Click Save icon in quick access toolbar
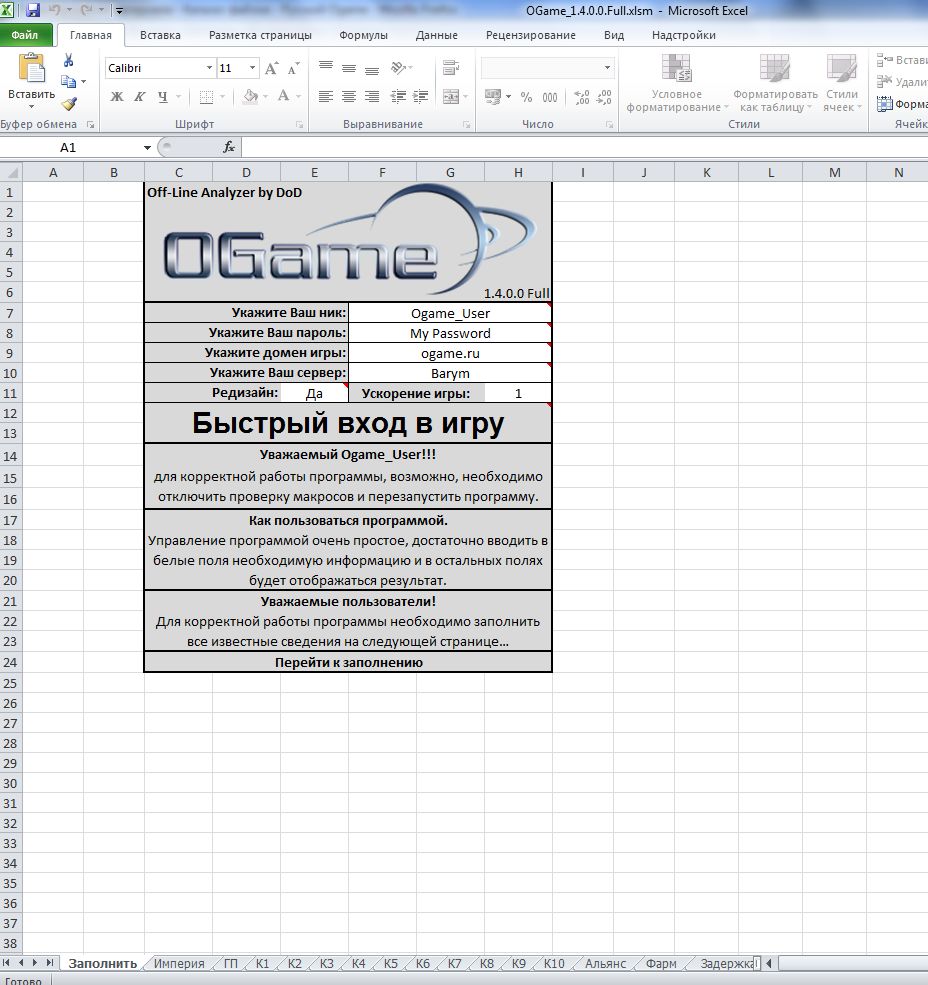The image size is (928, 985). (x=33, y=10)
